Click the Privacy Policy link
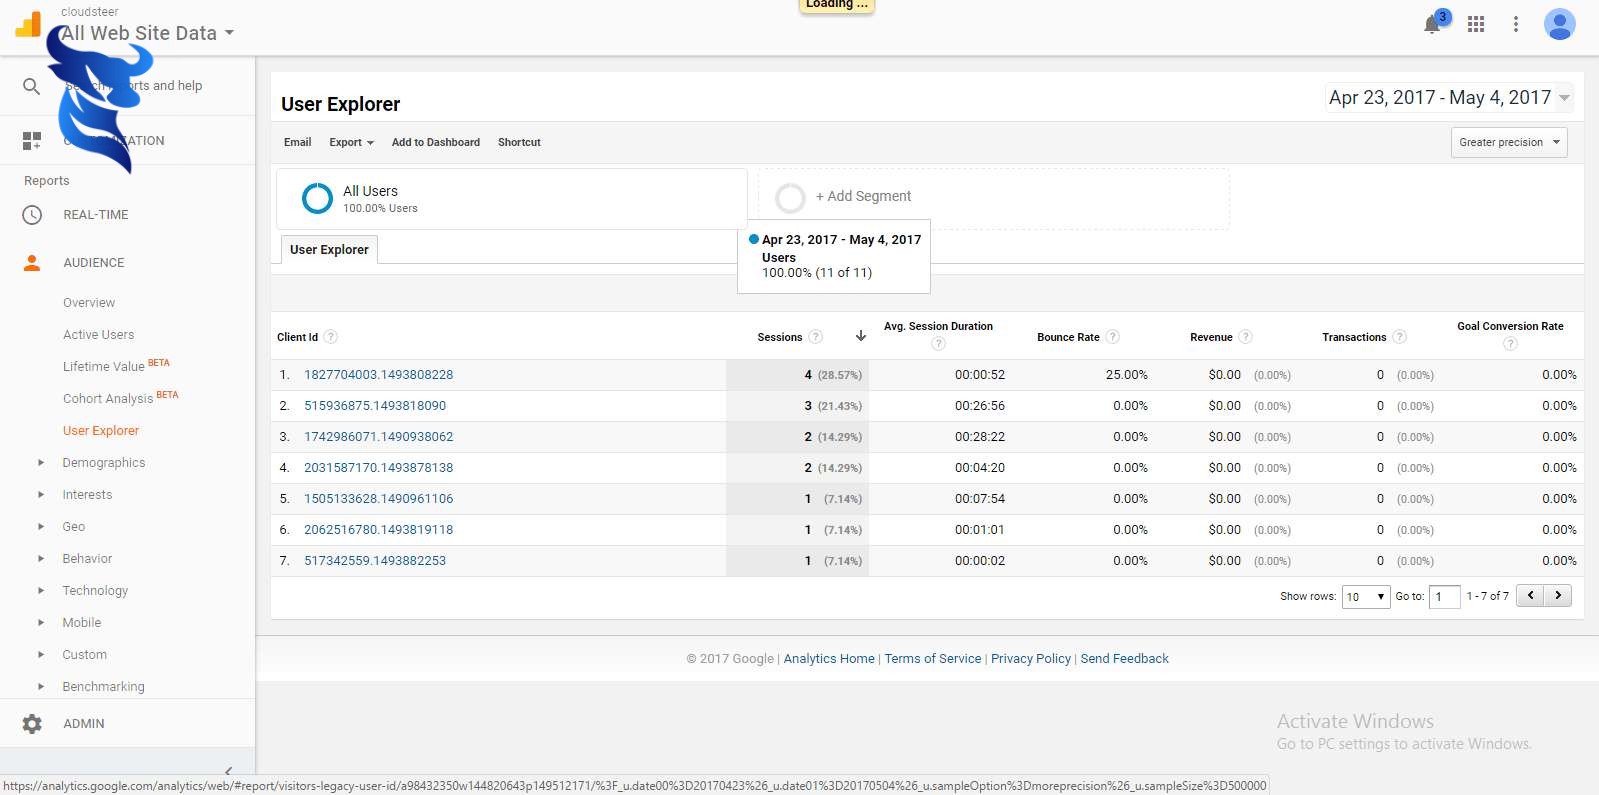Image resolution: width=1599 pixels, height=795 pixels. [1031, 659]
